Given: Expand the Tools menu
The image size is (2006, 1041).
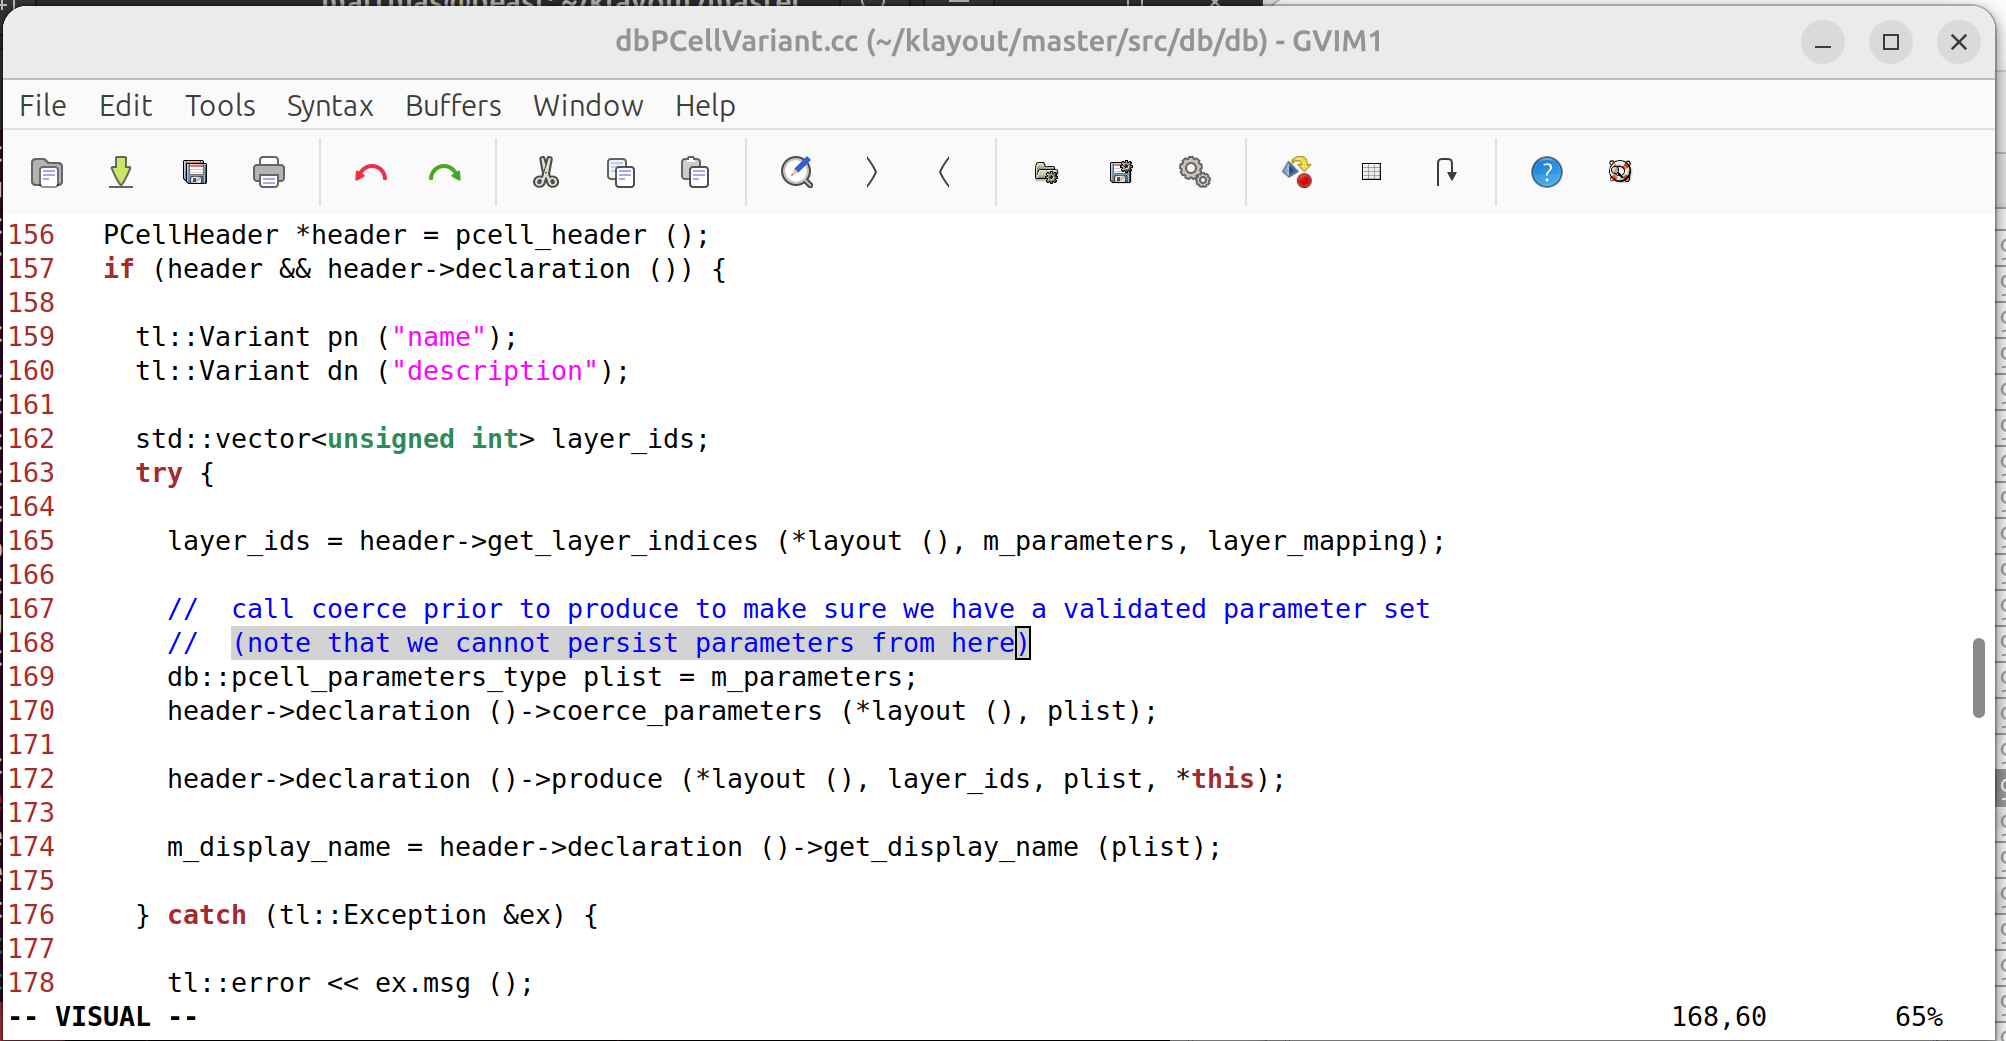Looking at the screenshot, I should pyautogui.click(x=220, y=106).
